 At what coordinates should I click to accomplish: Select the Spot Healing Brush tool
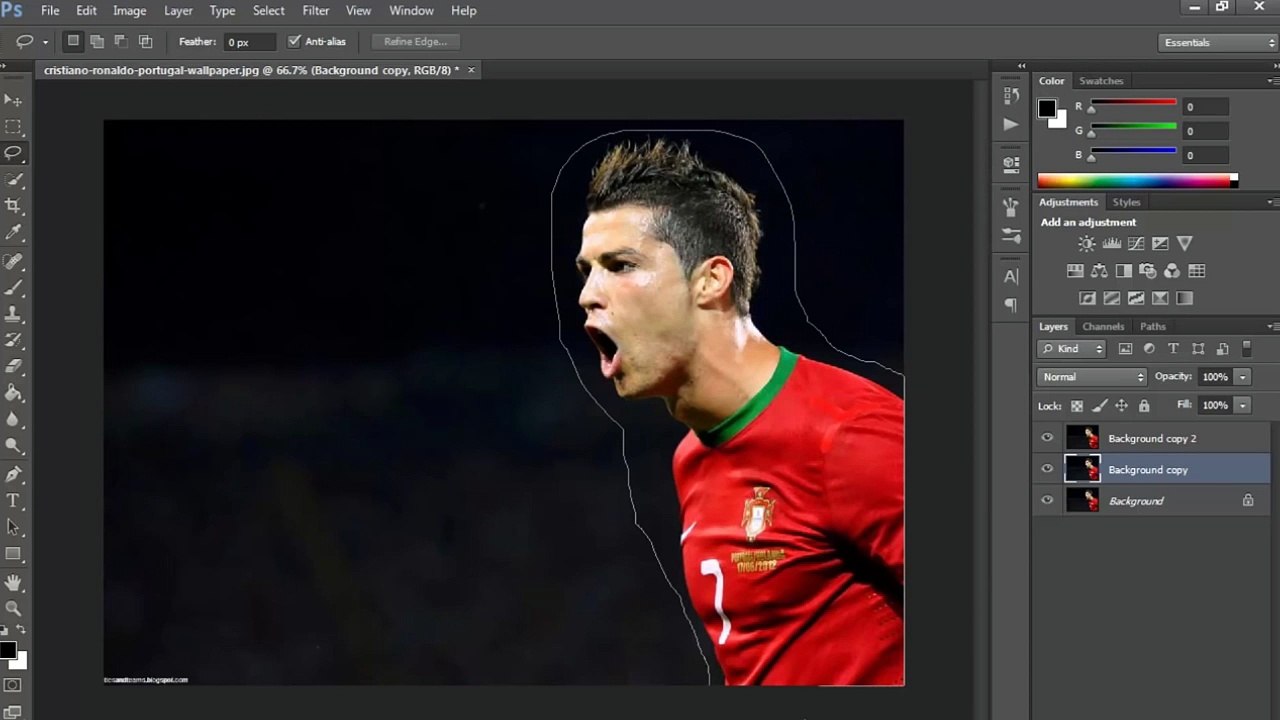coord(13,261)
